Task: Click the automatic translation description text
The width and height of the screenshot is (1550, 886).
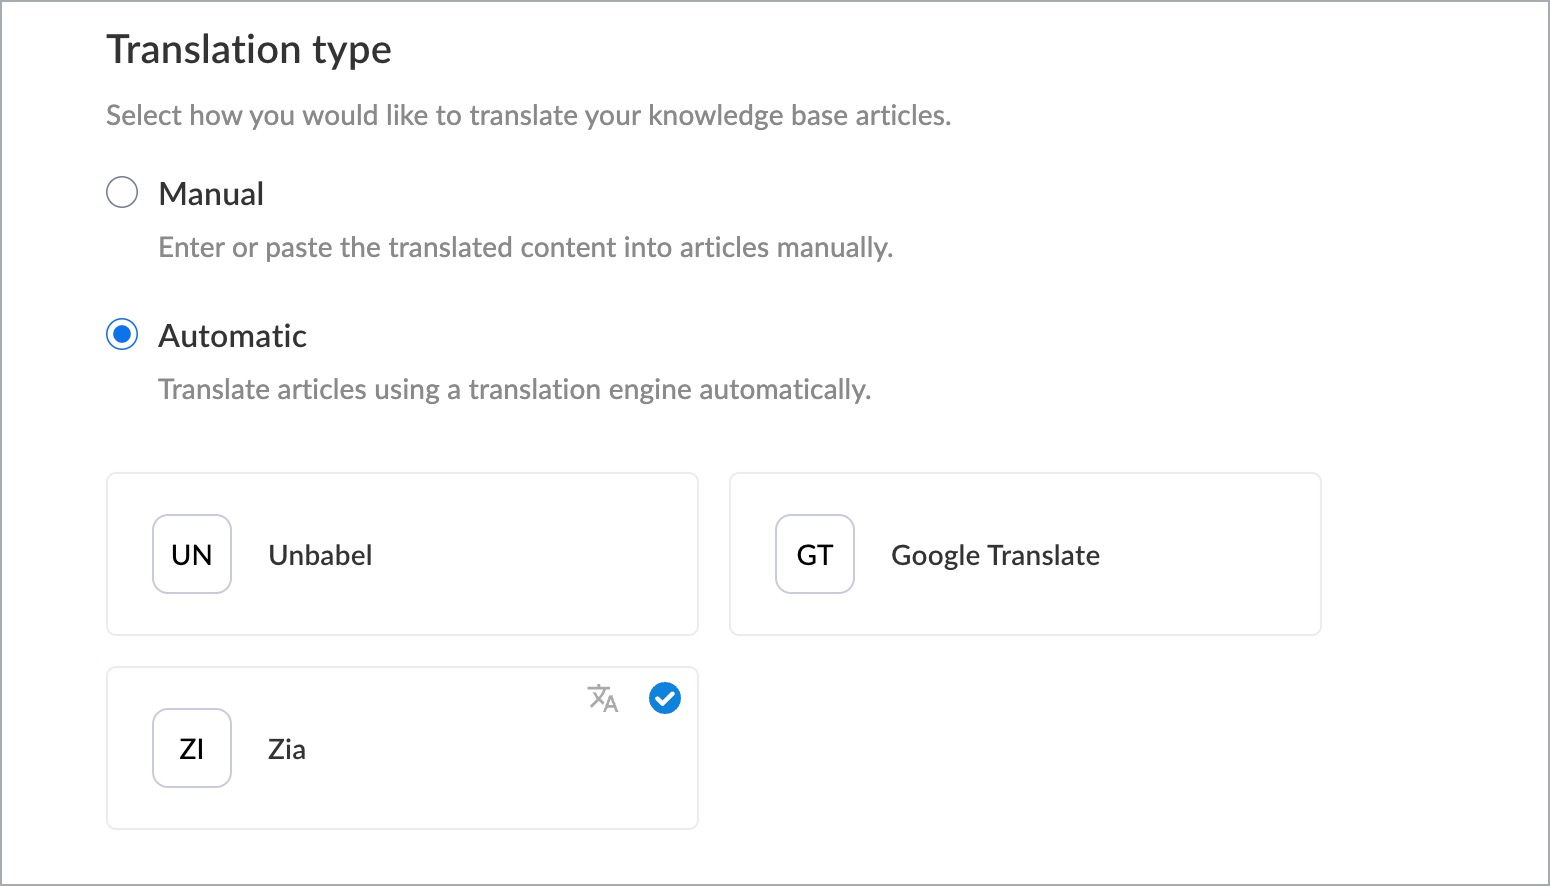Action: (x=515, y=390)
